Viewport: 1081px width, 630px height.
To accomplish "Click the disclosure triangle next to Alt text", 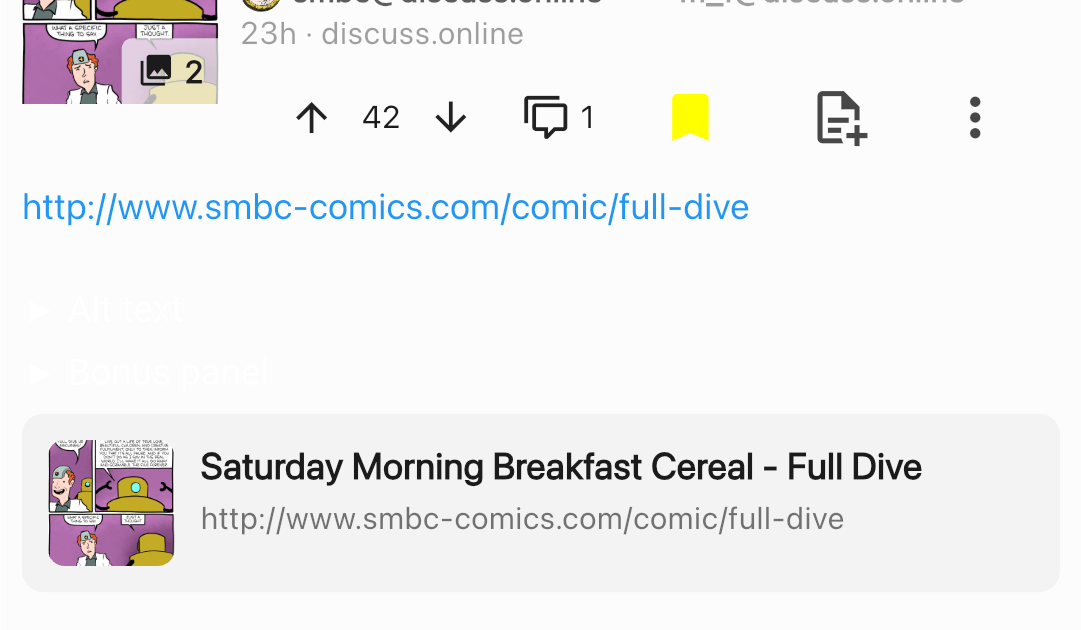I will (x=39, y=311).
